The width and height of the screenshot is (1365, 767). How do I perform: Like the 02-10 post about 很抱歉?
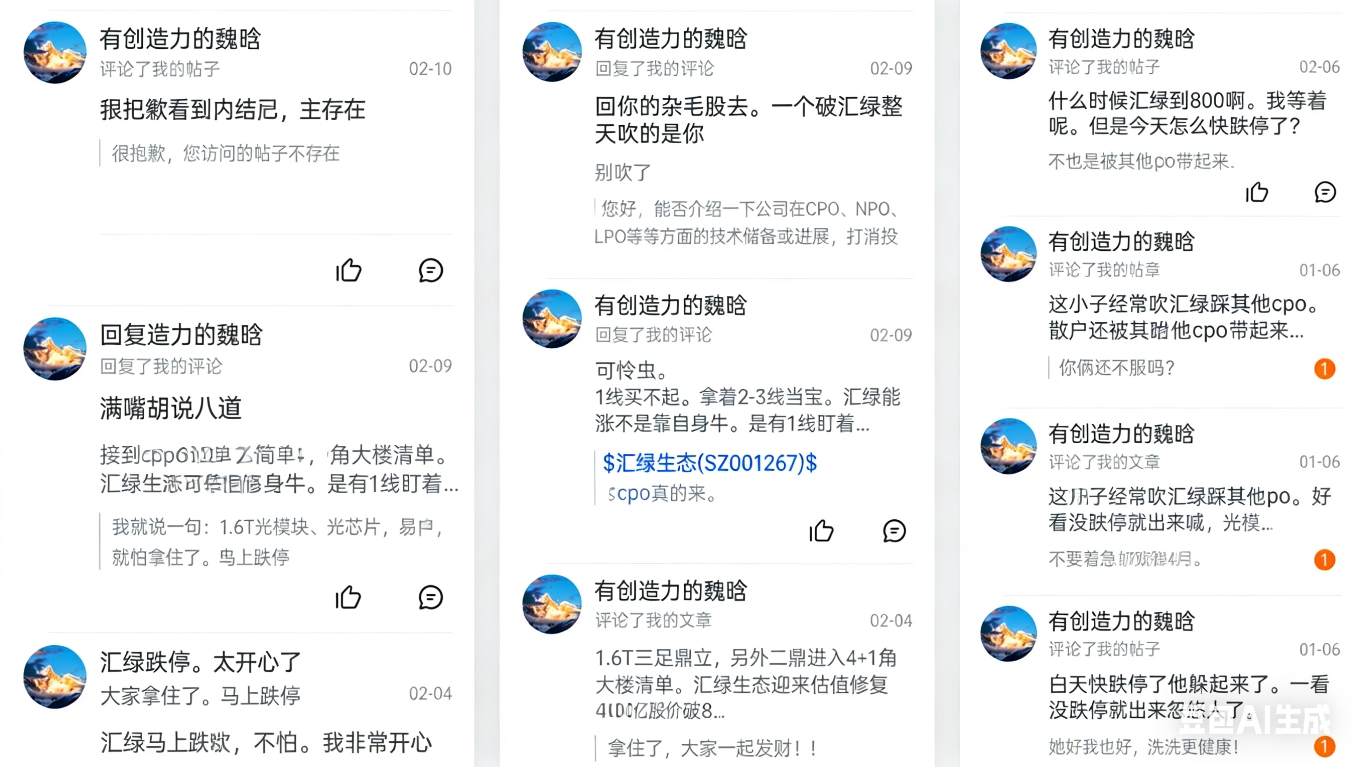point(349,270)
